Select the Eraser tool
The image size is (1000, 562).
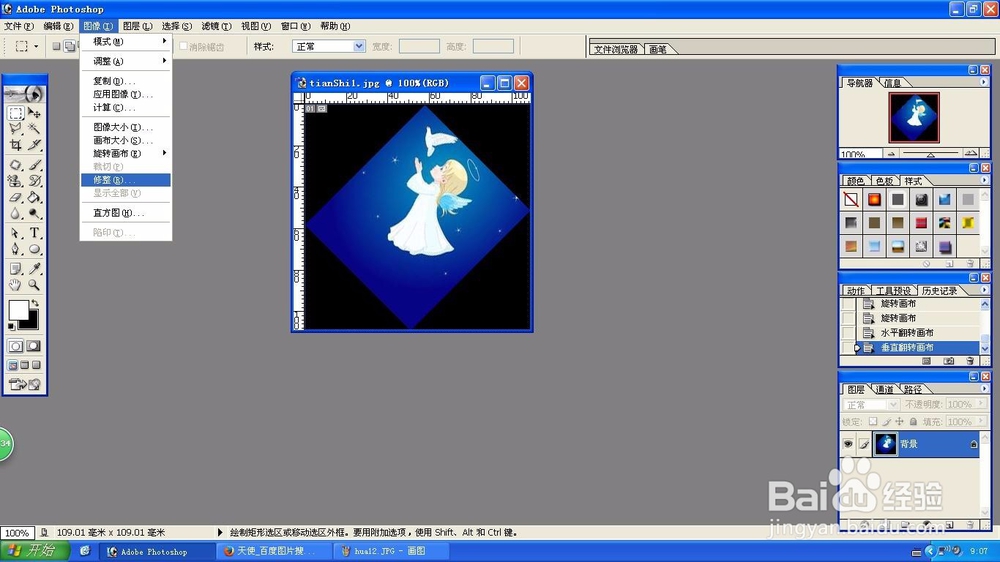(16, 197)
